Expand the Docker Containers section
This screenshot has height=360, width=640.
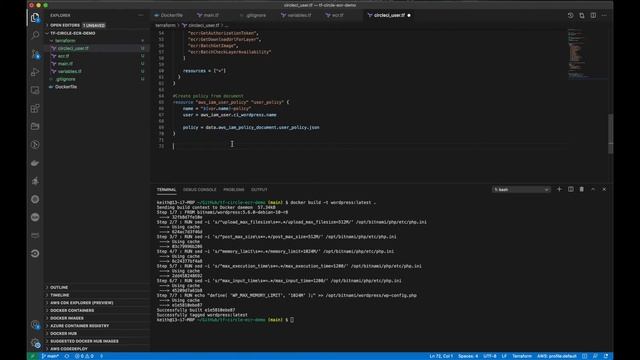coord(97,311)
